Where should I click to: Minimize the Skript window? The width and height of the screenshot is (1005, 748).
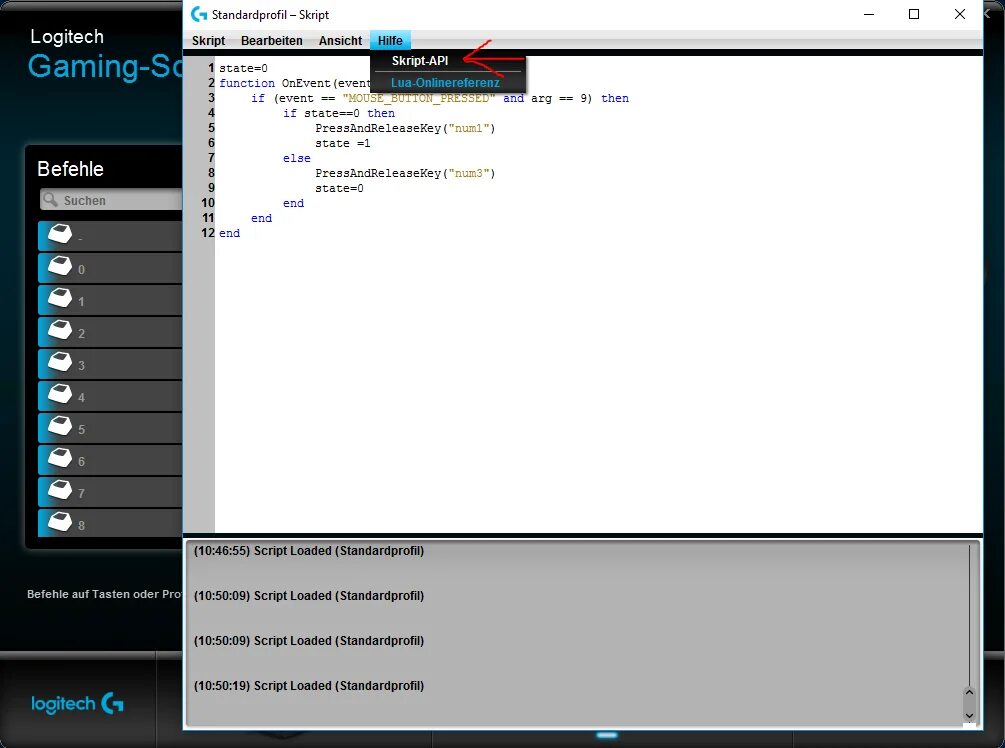coord(869,14)
